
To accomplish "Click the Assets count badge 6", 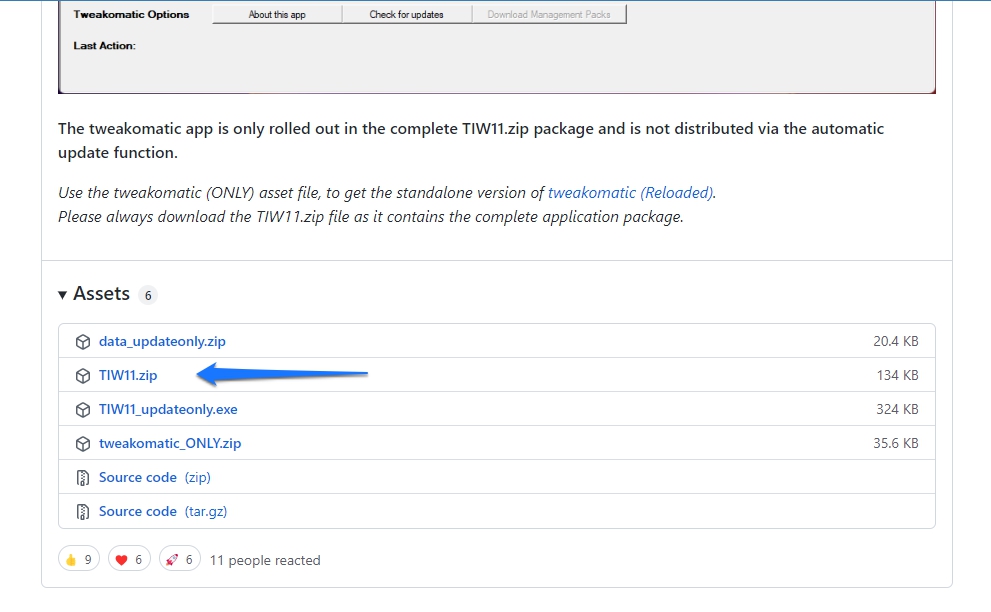I will [x=148, y=295].
